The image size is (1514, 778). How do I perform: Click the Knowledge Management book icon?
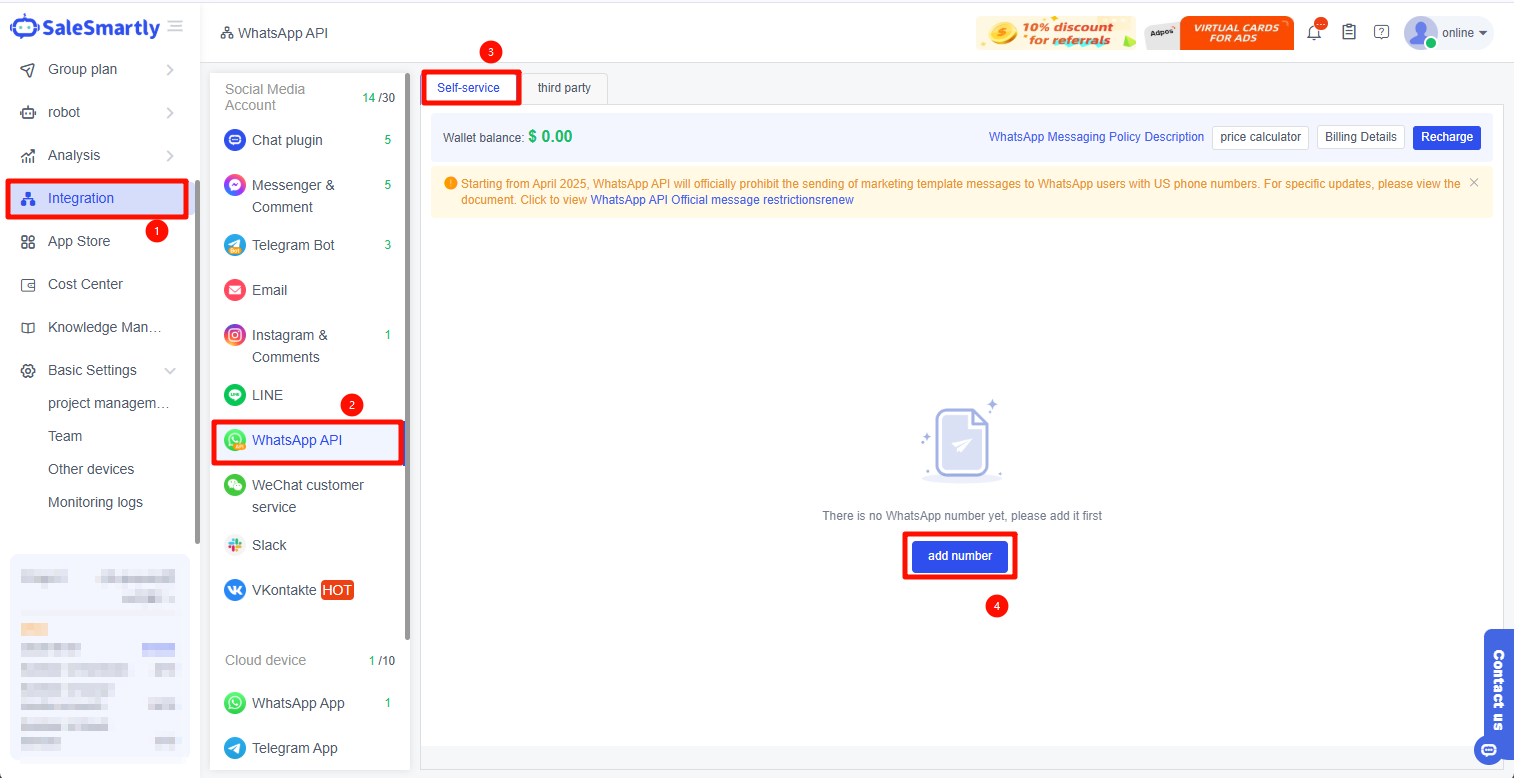[28, 328]
